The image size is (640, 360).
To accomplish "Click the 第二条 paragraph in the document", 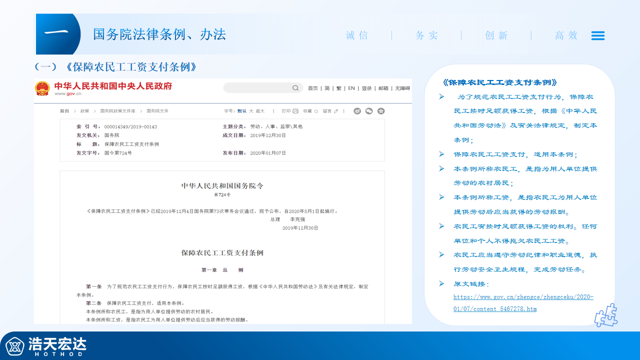I will point(135,303).
